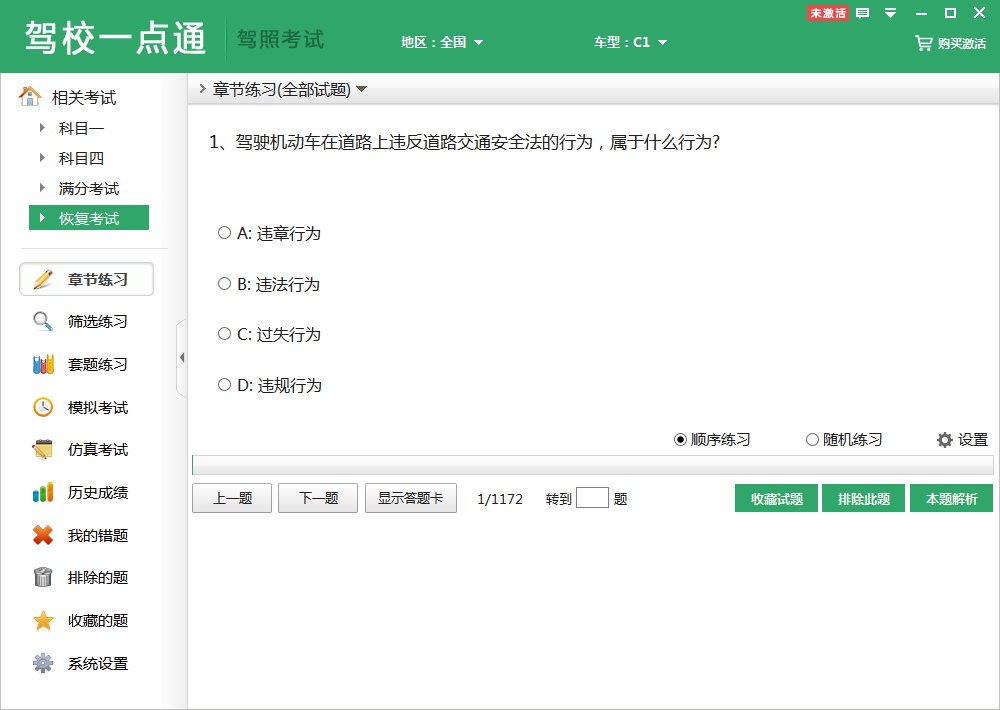This screenshot has width=1000, height=710.
Task: Open the 地区 region dropdown
Action: [x=442, y=43]
